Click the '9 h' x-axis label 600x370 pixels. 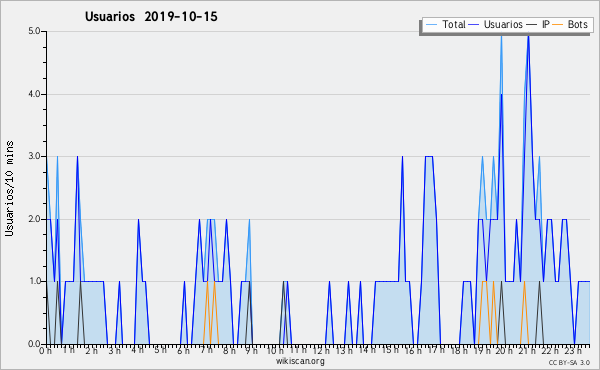click(x=251, y=350)
